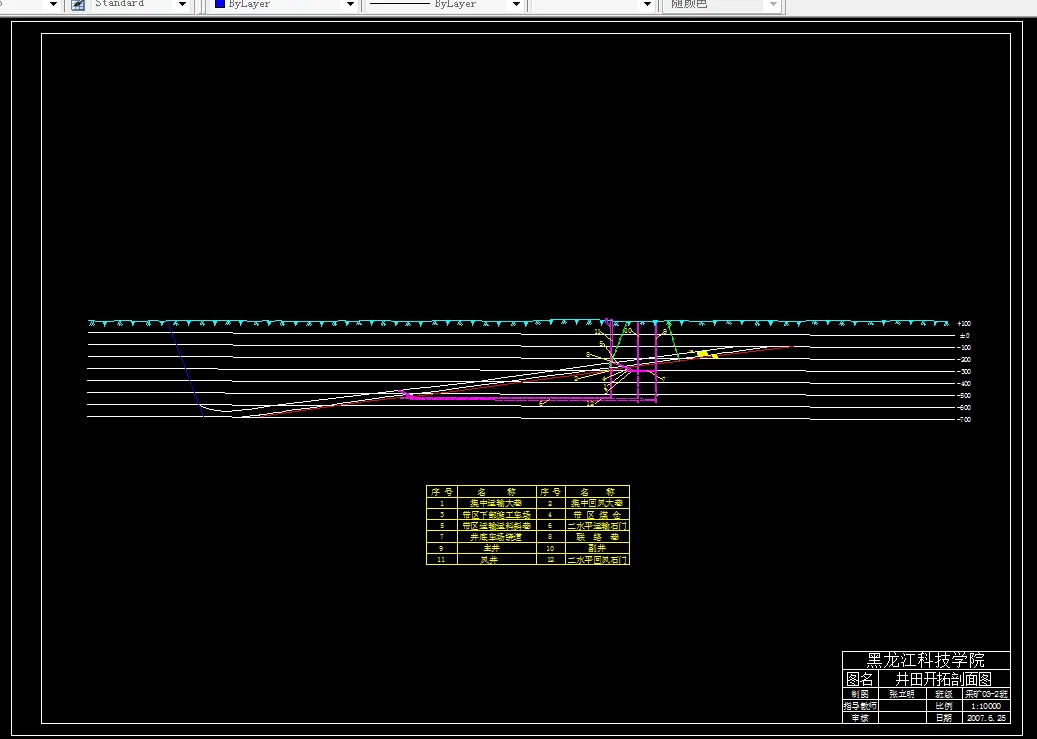
Task: Select legend entry 副井
Action: (x=597, y=548)
